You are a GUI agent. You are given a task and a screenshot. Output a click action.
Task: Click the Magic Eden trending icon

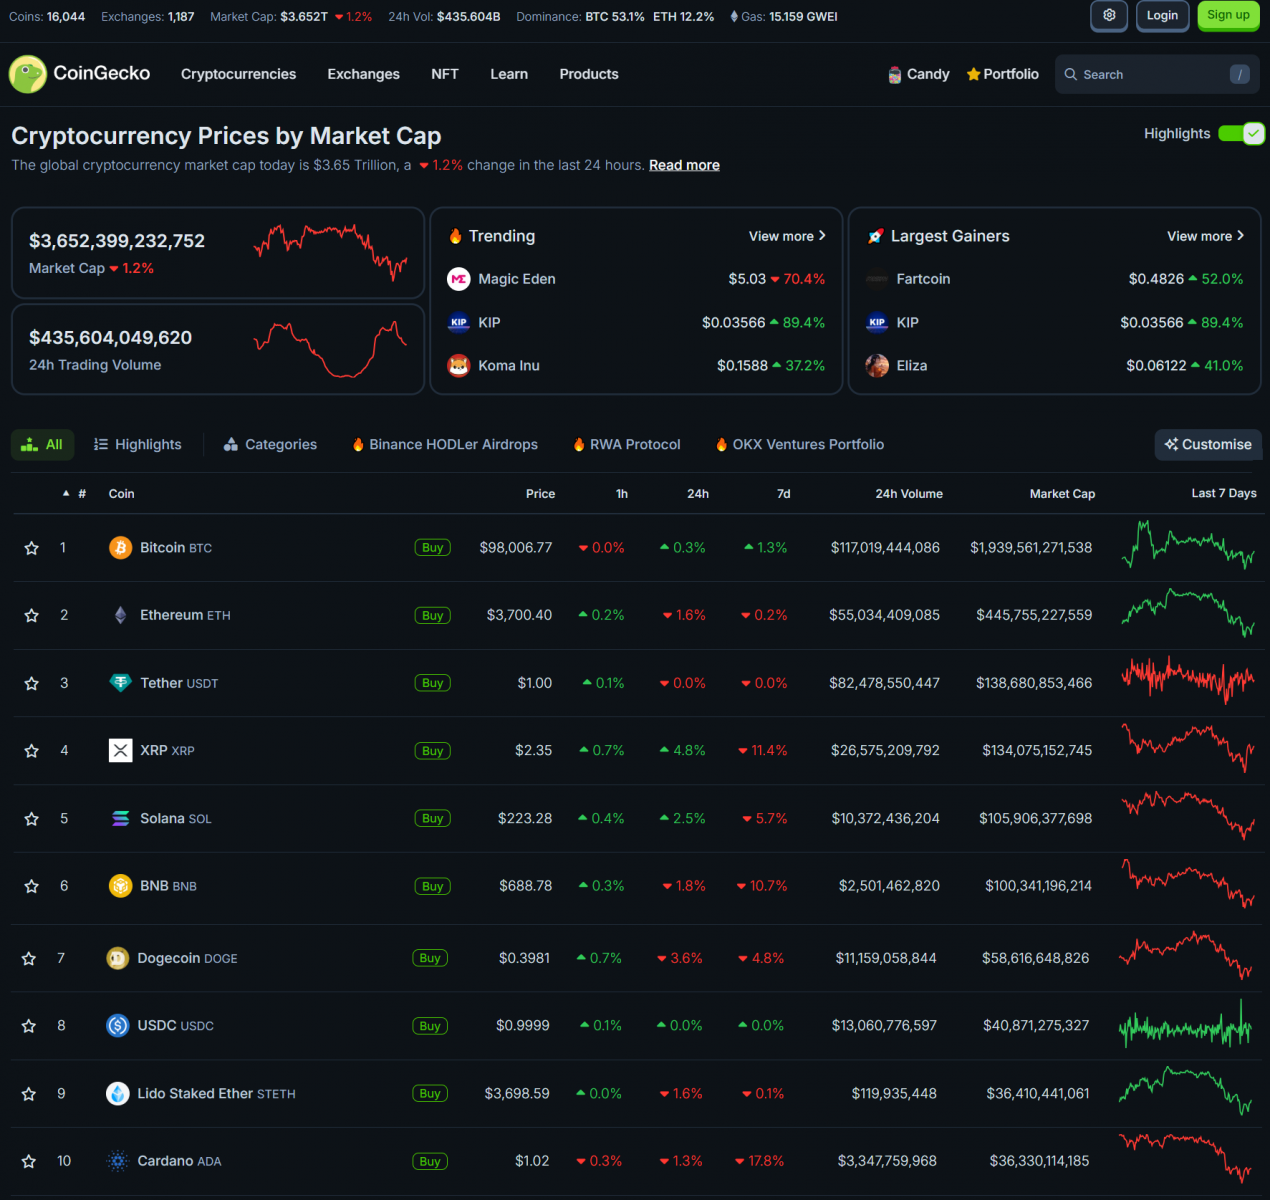tap(459, 279)
